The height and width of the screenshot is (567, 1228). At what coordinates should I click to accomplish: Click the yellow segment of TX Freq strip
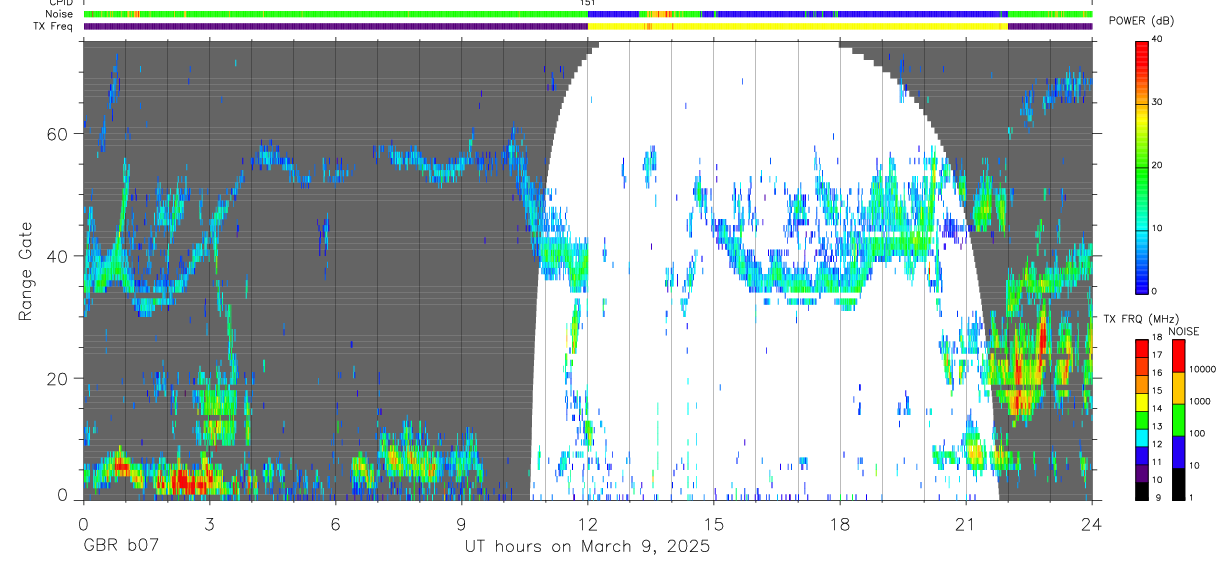(x=797, y=26)
